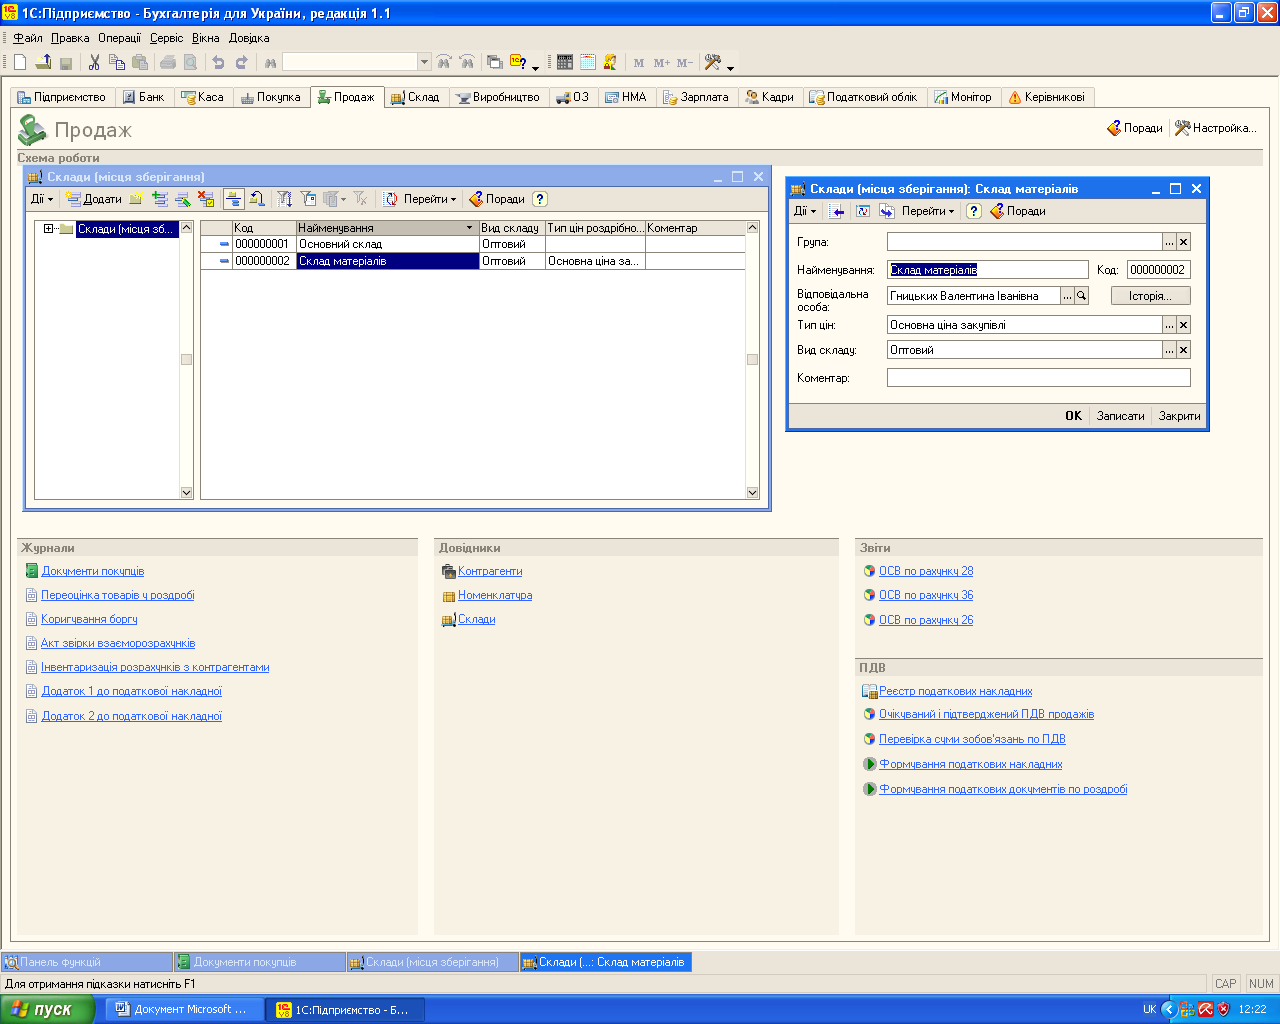Image resolution: width=1280 pixels, height=1024 pixels.
Task: Click the edit element pencil icon in Склади list
Action: pyautogui.click(x=183, y=199)
